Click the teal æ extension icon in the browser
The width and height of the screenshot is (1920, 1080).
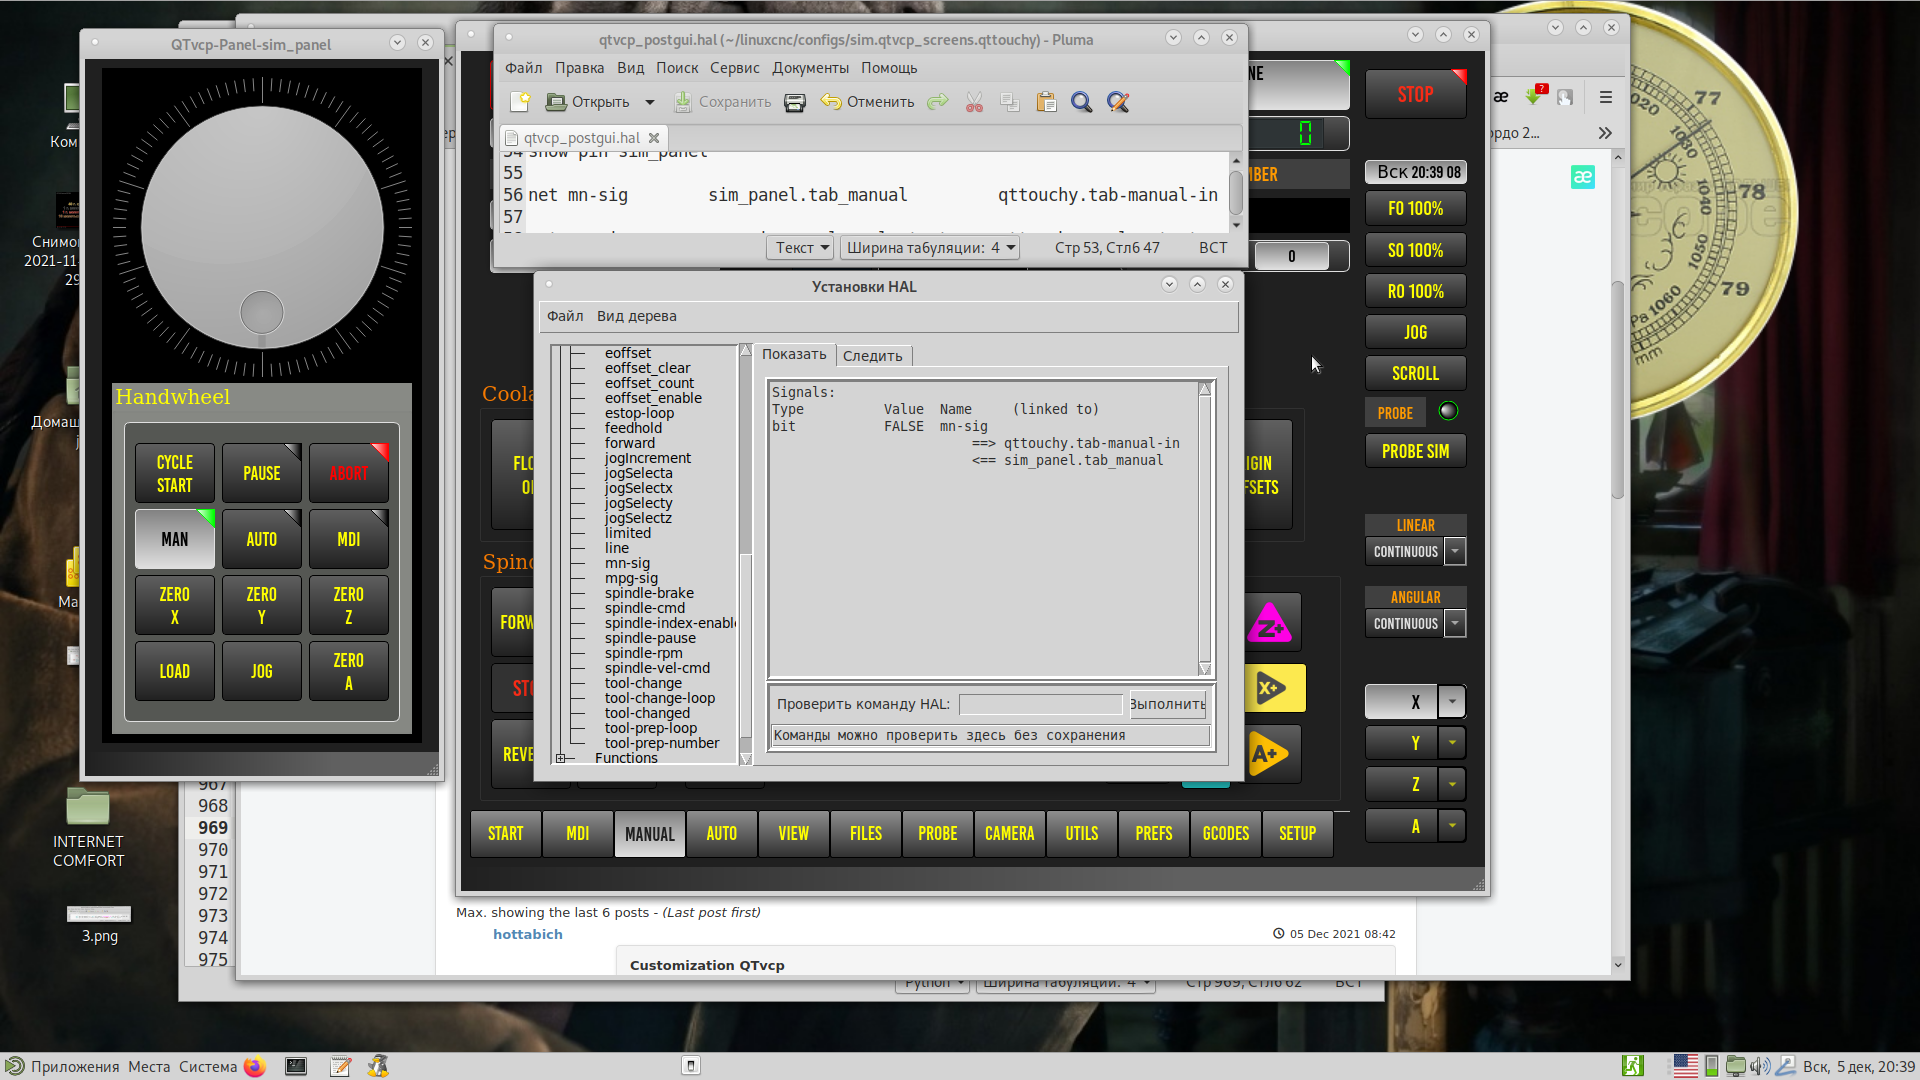(x=1583, y=177)
